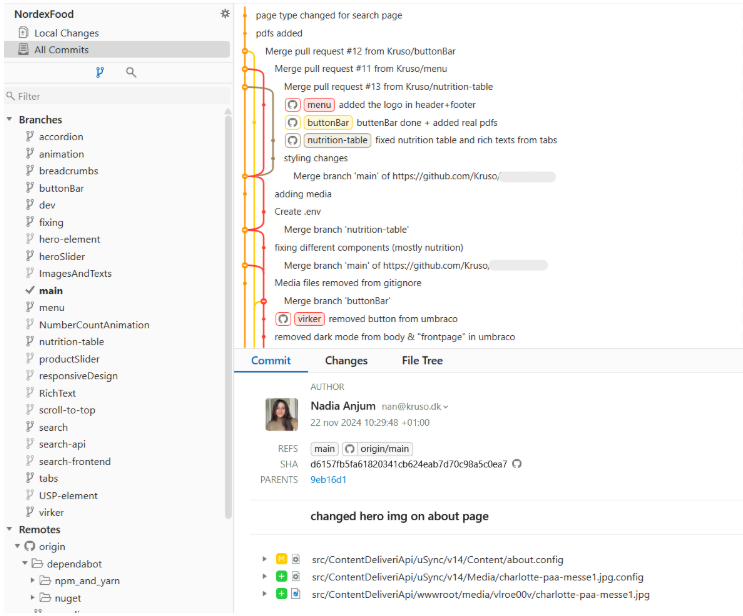743x616 pixels.
Task: Click the GitHub icon next to SHA hash
Action: pyautogui.click(x=517, y=464)
